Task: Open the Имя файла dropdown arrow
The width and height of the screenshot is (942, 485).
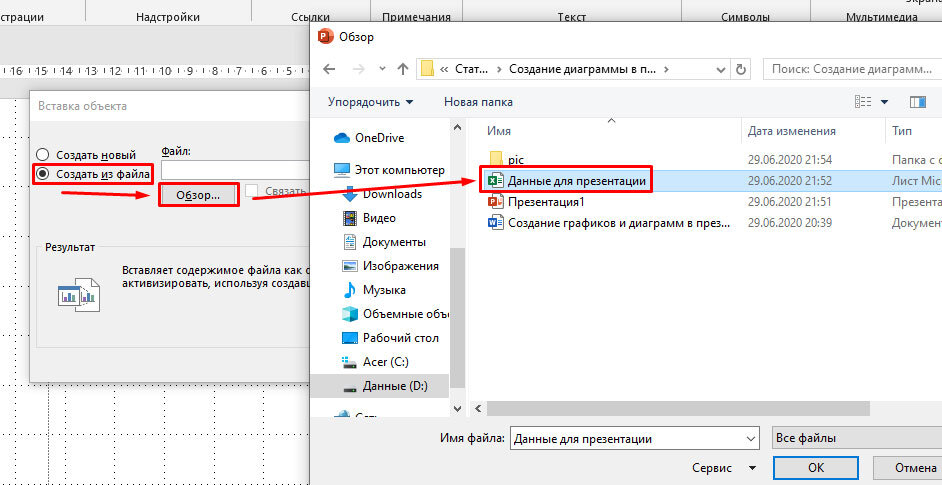Action: pos(750,439)
